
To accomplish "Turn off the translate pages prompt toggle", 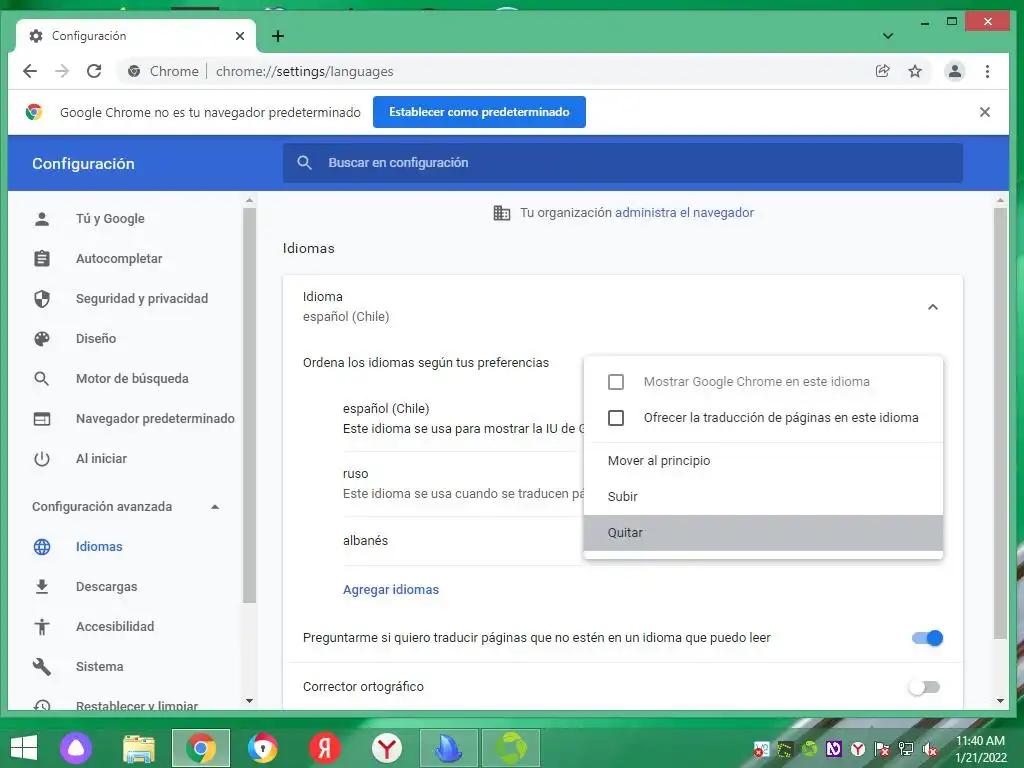I will 927,638.
